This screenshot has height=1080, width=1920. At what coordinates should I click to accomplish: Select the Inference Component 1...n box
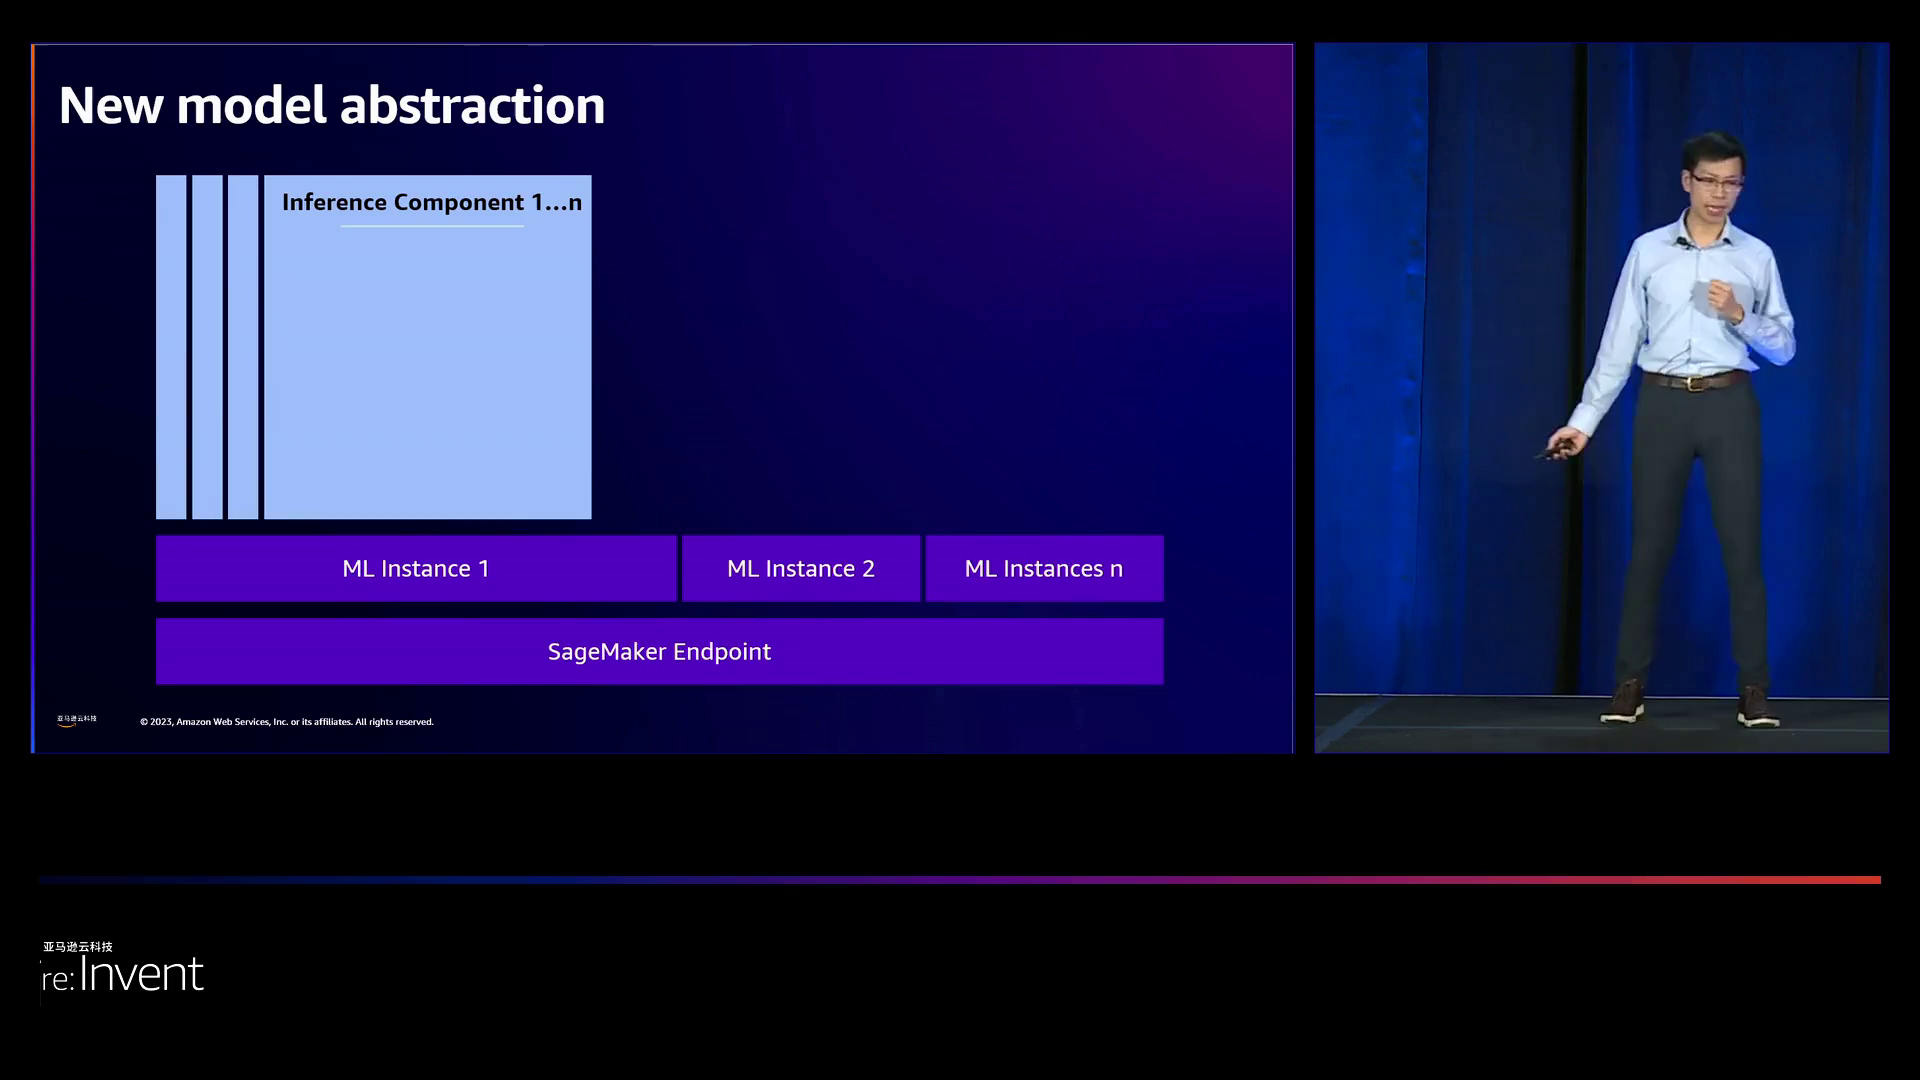tap(427, 347)
